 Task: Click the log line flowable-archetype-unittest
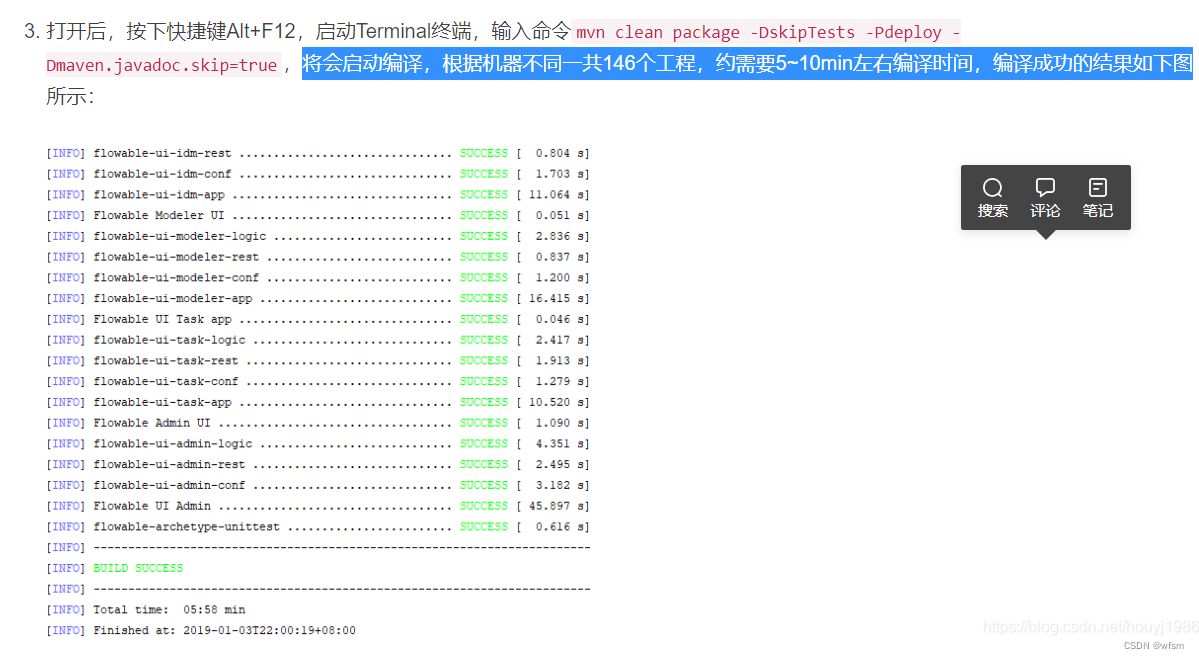click(317, 527)
